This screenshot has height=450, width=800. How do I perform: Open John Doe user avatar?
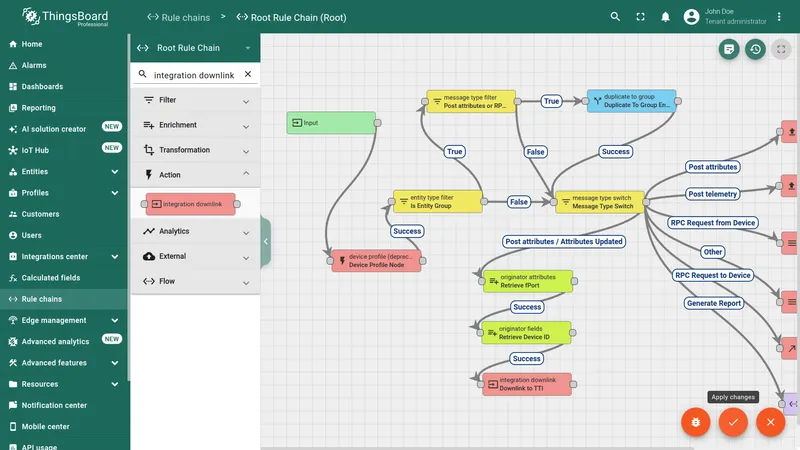(691, 17)
